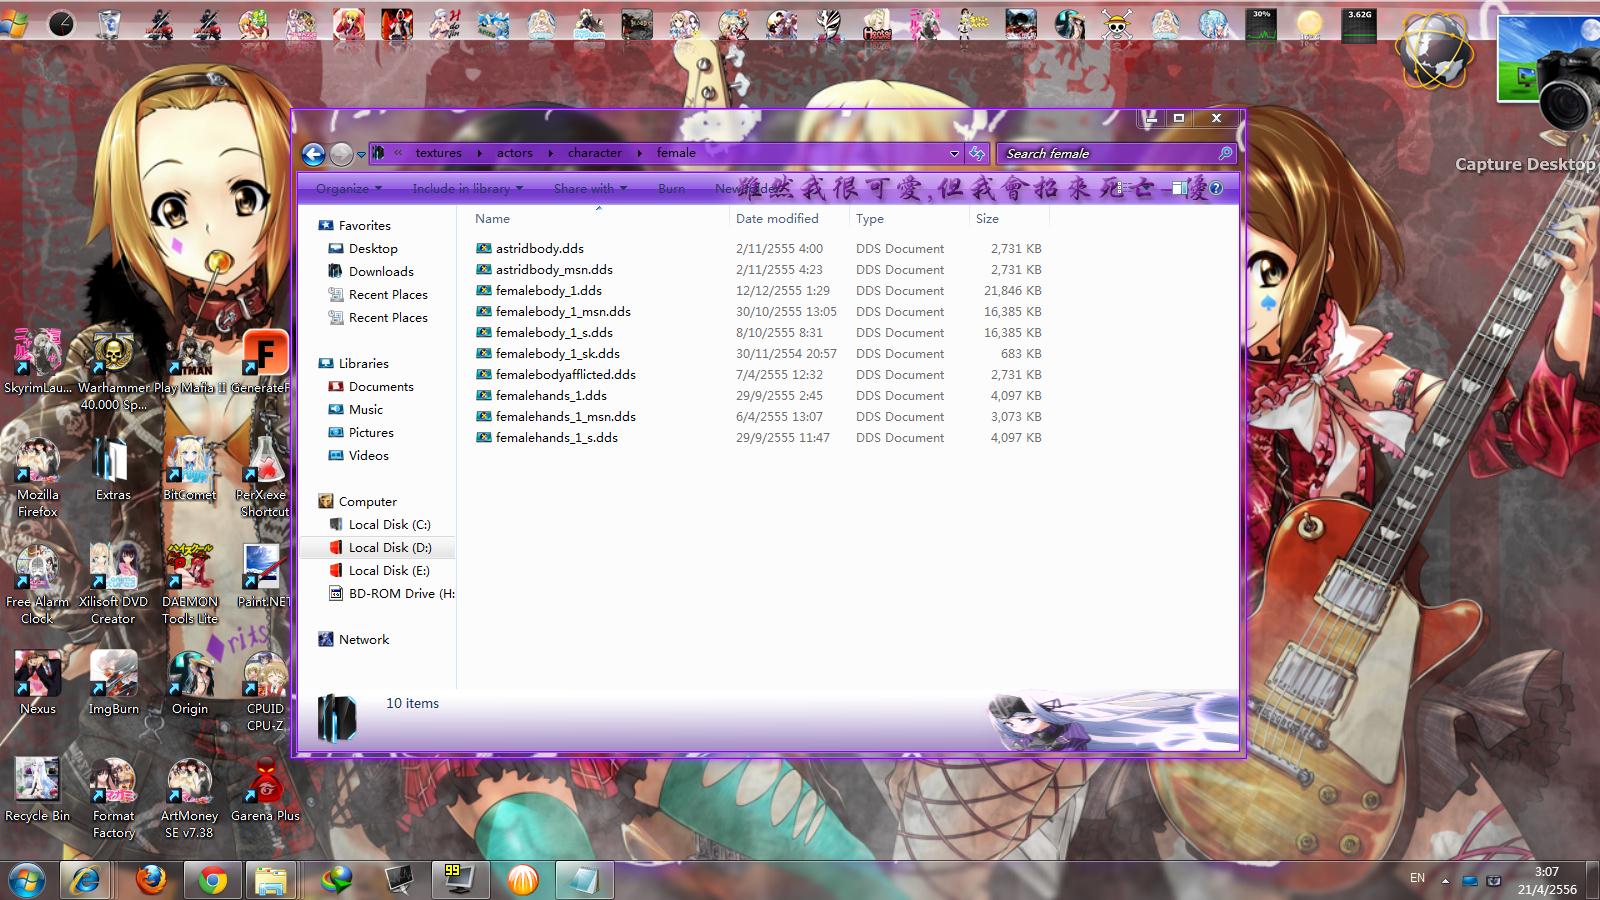Select the Recycle Bin desktop icon
The image size is (1600, 900).
coord(37,791)
